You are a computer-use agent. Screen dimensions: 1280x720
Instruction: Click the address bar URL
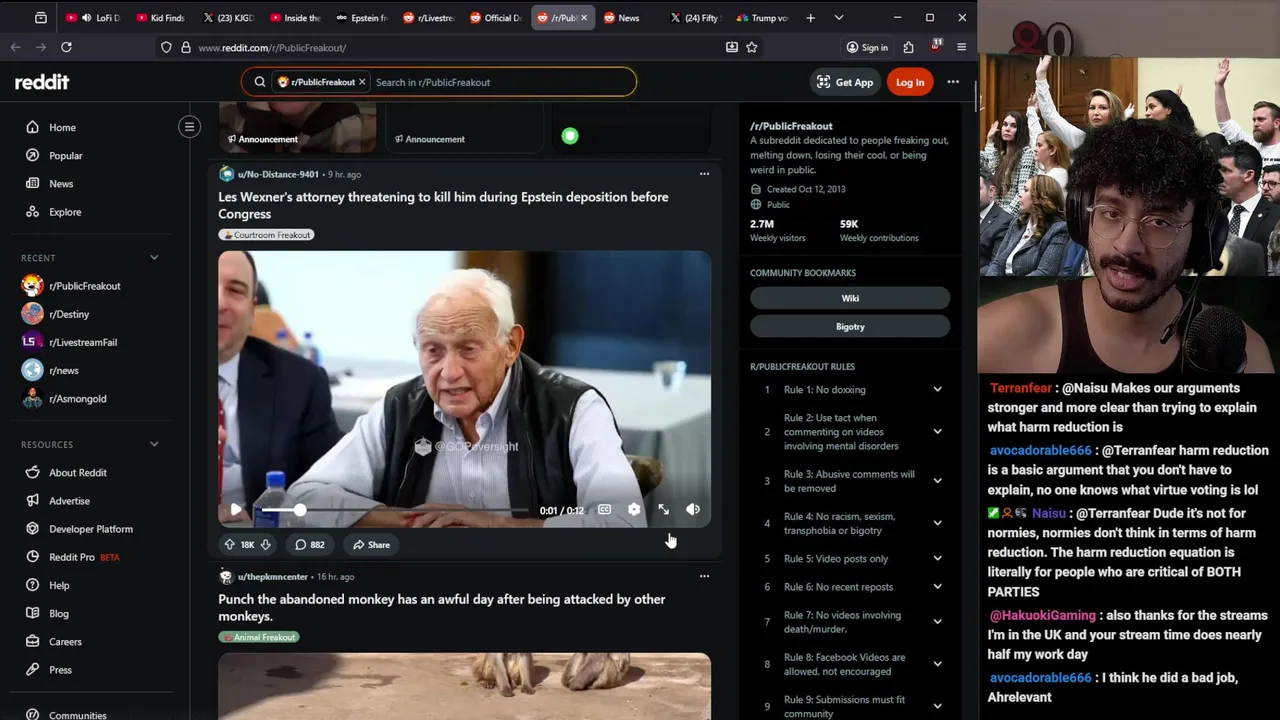pos(272,47)
